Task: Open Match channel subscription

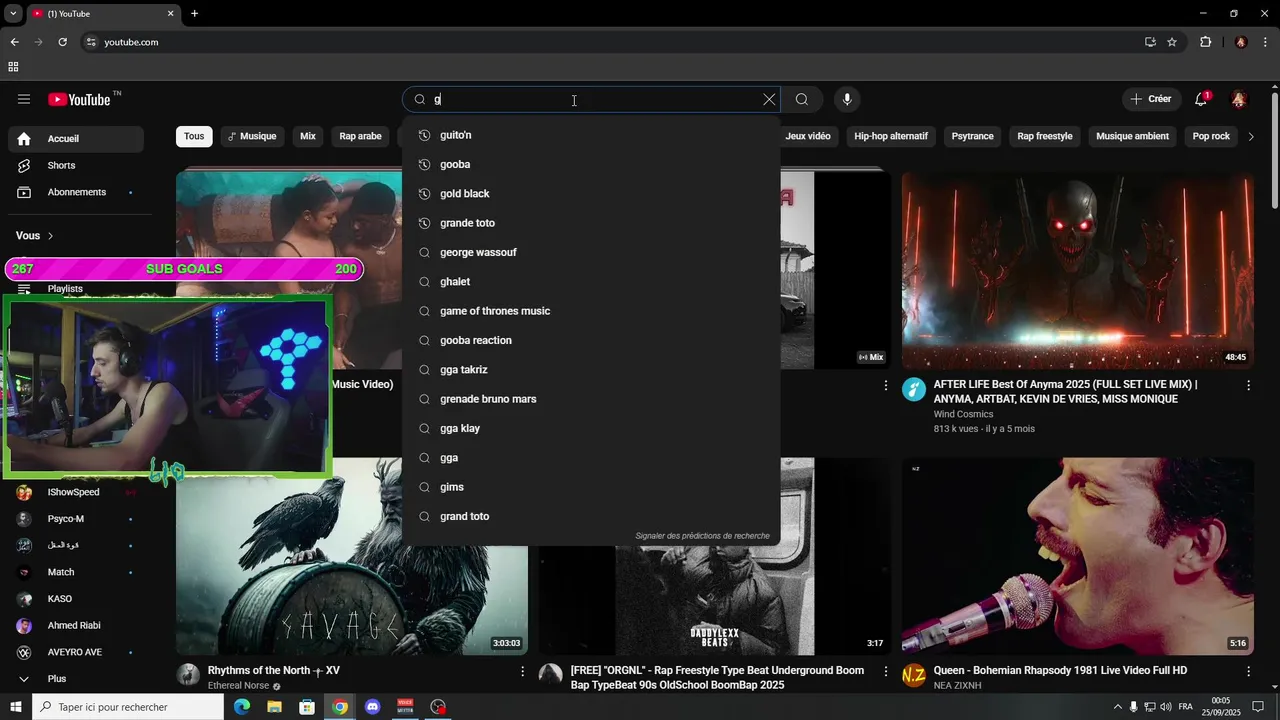Action: tap(76, 572)
